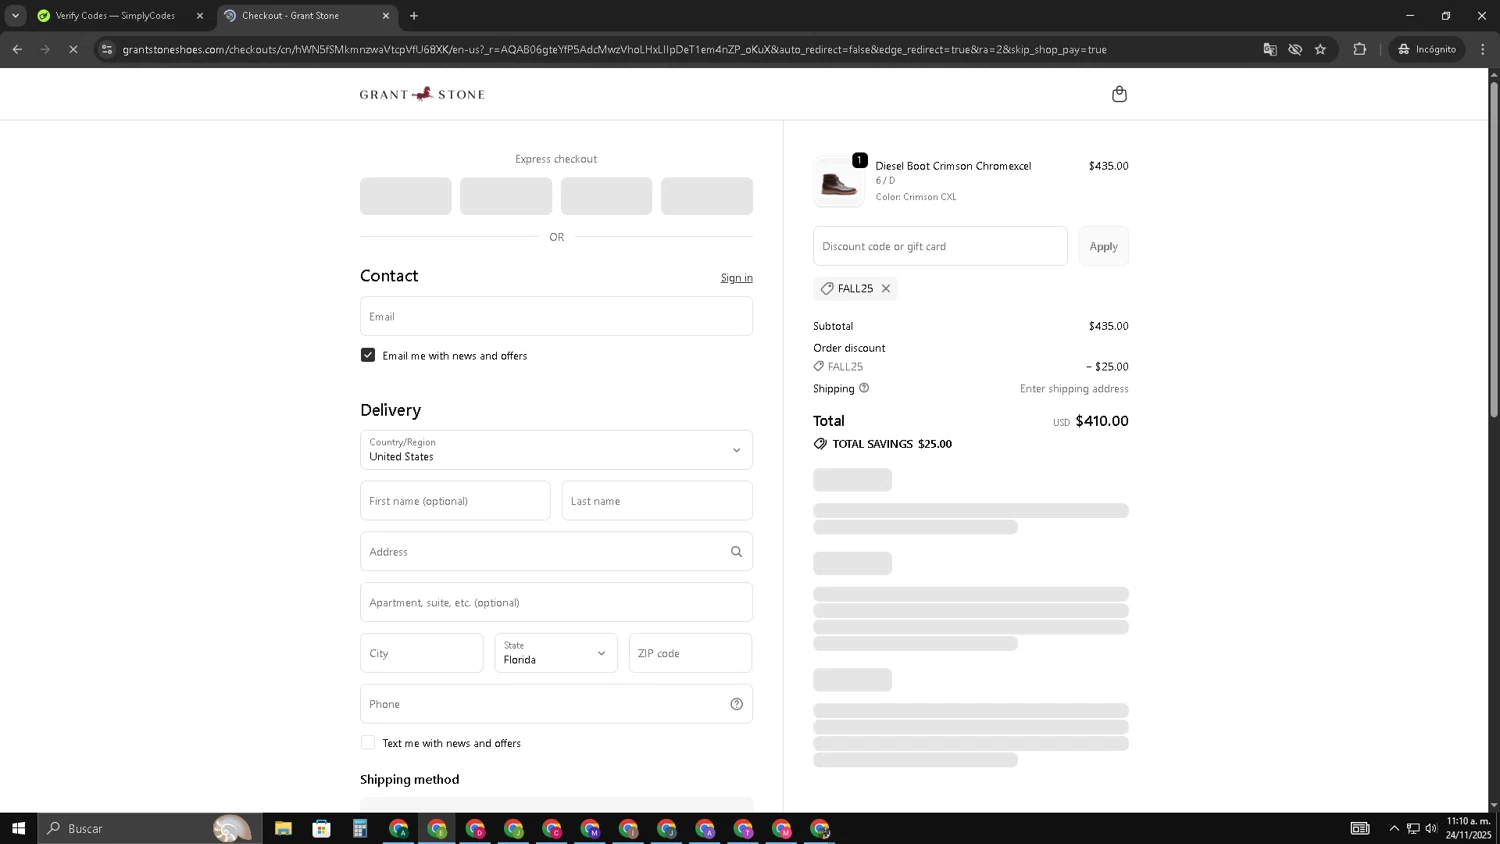
Task: Open a new browser tab
Action: coord(414,16)
